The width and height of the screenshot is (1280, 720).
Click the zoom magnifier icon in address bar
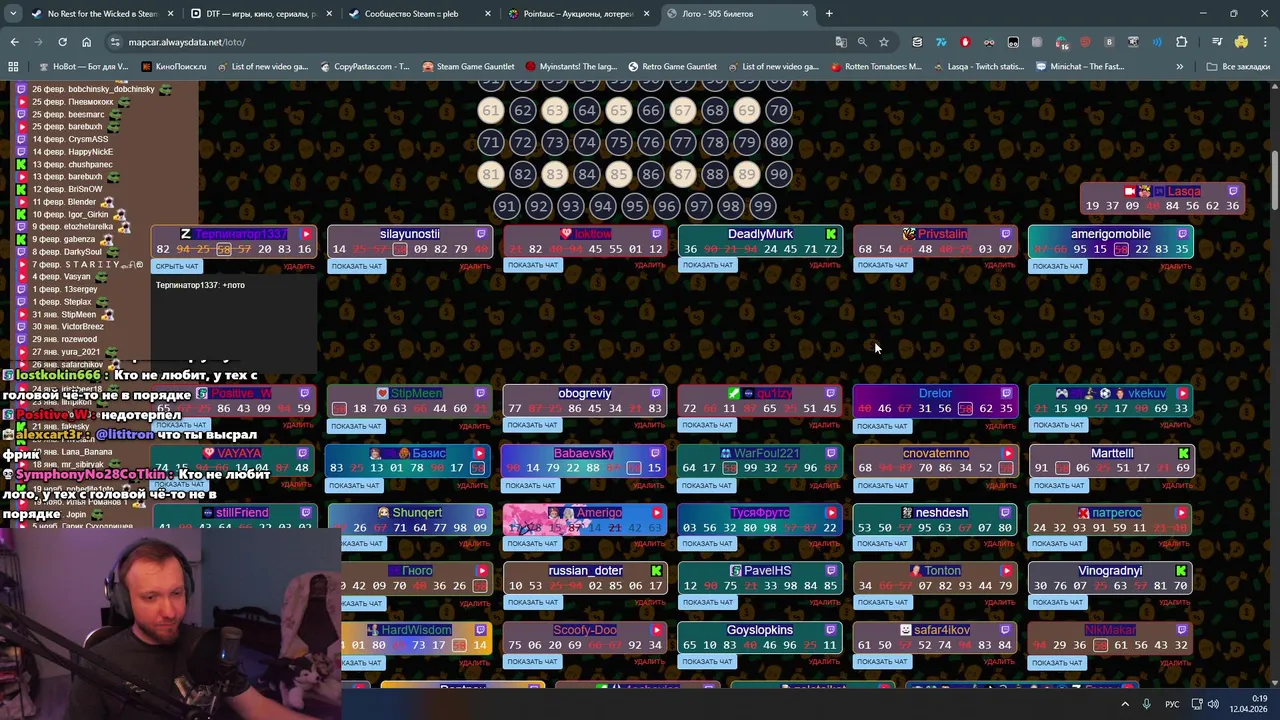click(862, 42)
